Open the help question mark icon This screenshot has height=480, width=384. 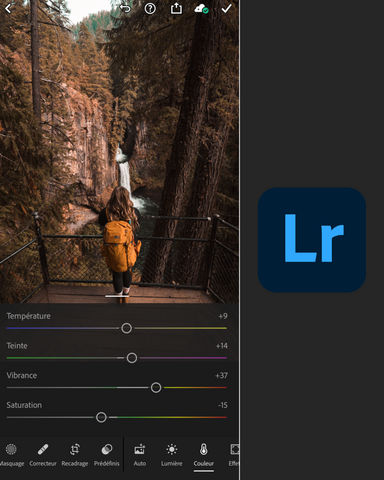[x=150, y=8]
